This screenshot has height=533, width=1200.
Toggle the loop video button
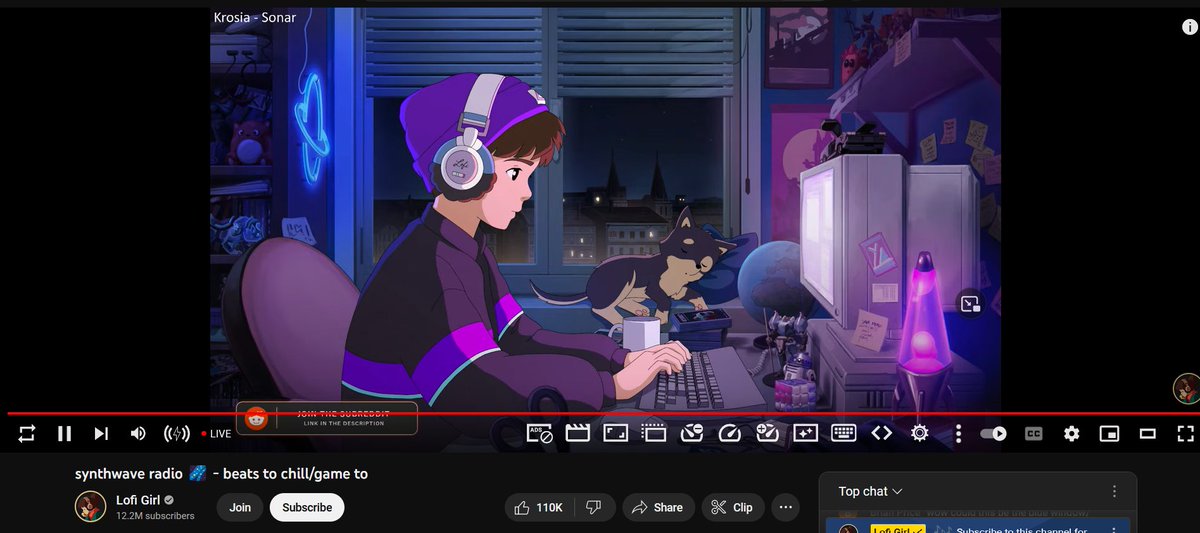coord(27,433)
